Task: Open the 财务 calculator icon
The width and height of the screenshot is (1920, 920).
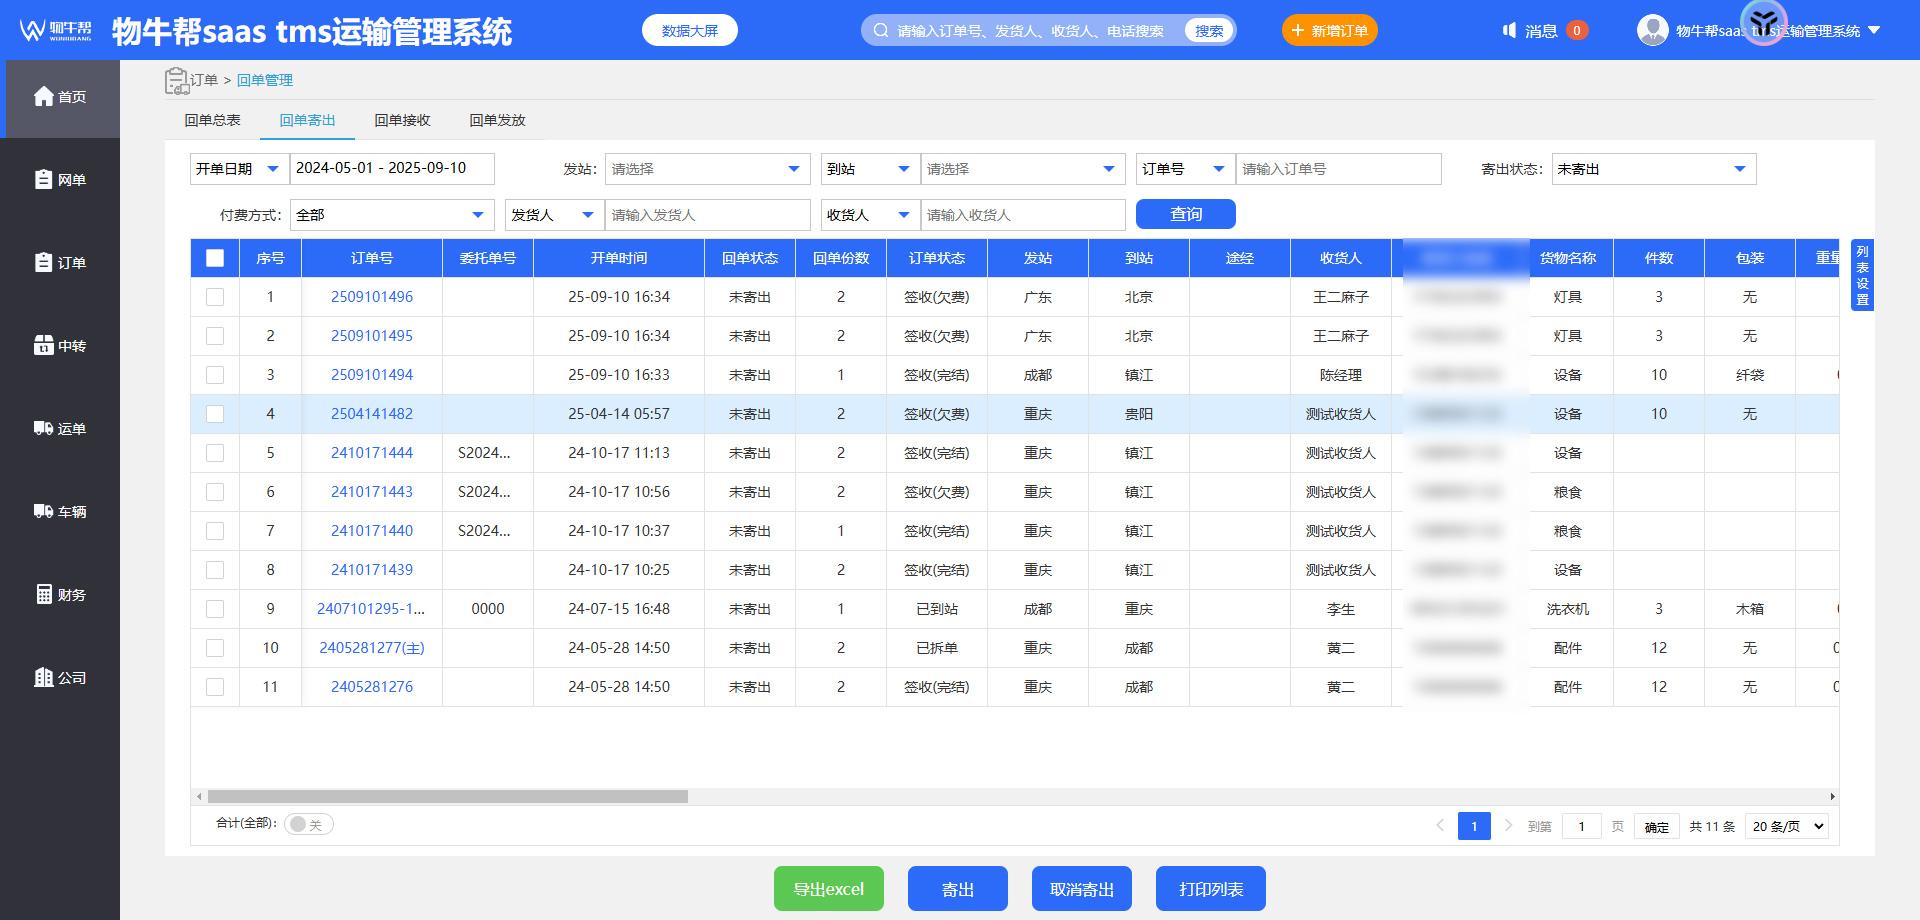Action: coord(43,595)
